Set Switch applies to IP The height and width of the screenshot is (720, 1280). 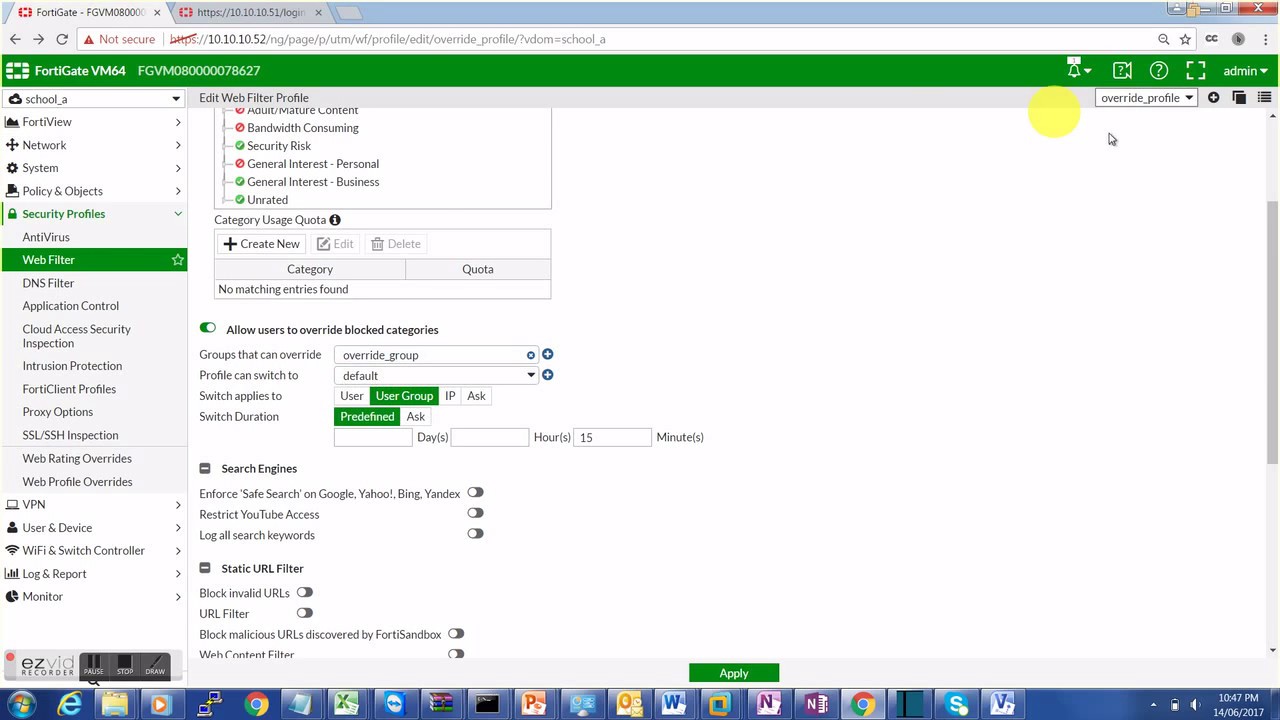[450, 396]
